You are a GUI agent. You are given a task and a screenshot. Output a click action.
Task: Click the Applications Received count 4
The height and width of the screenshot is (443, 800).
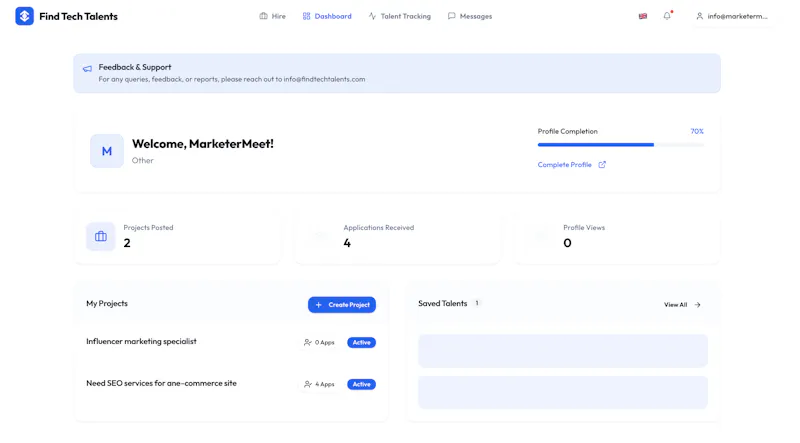click(x=347, y=243)
